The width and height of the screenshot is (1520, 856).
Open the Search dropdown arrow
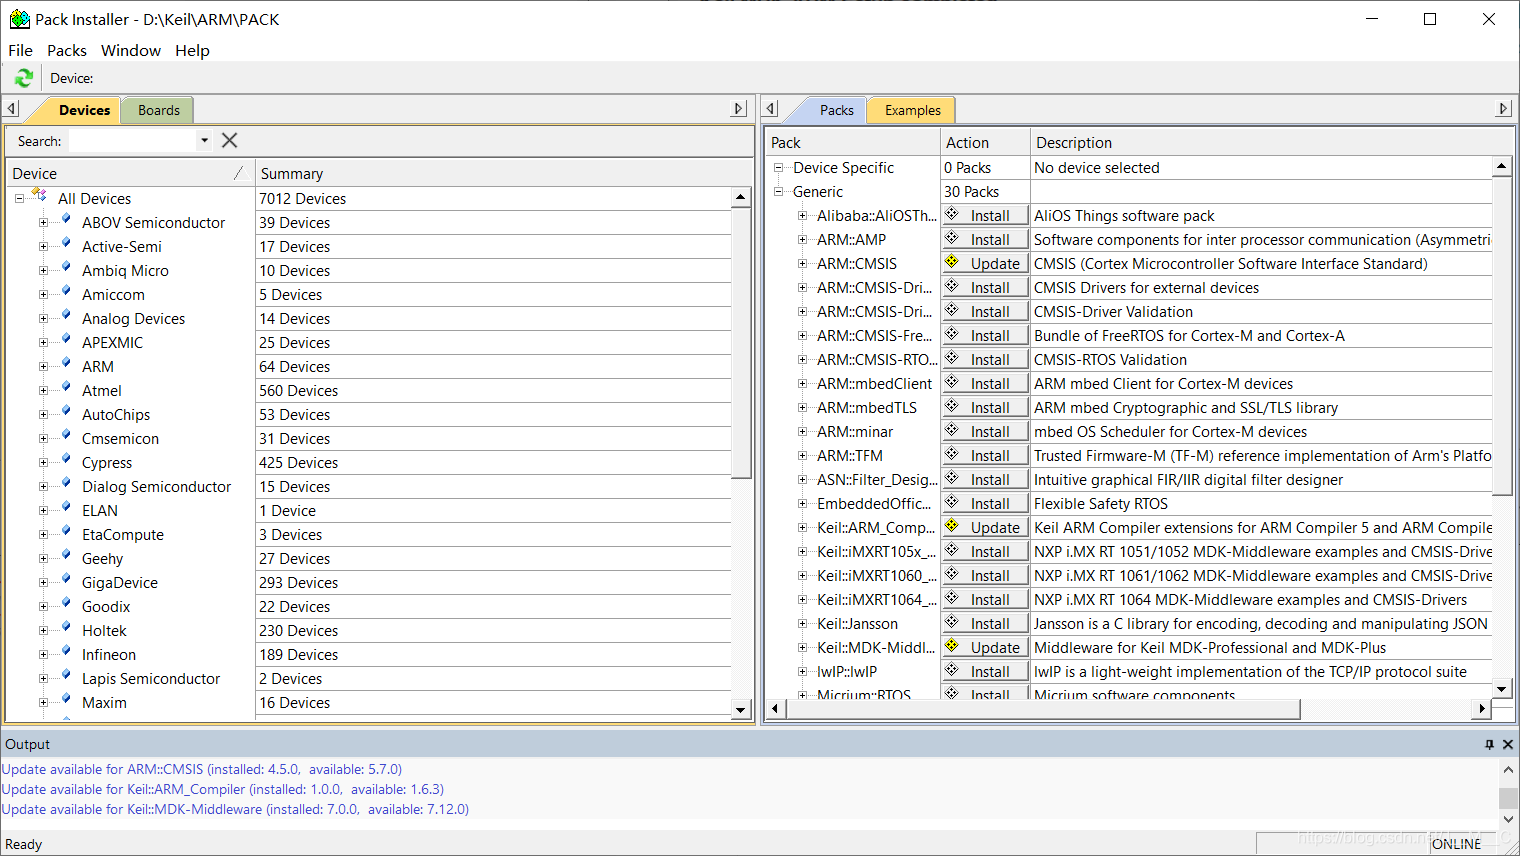pos(204,141)
